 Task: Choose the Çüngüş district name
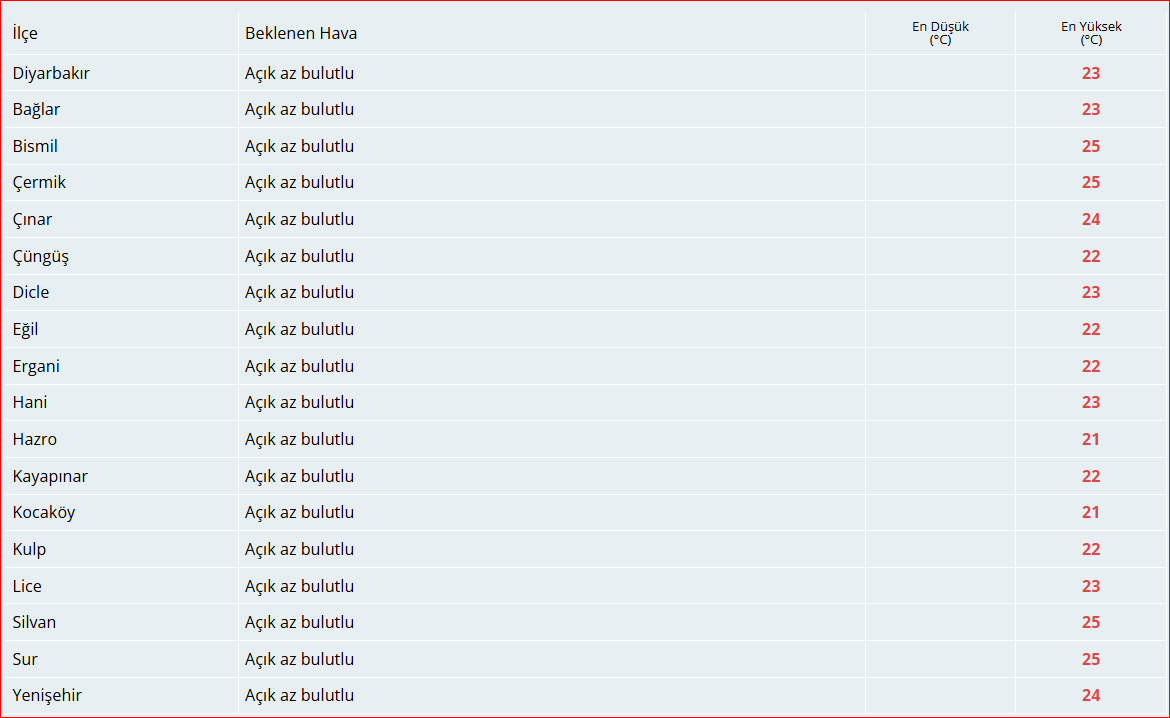pyautogui.click(x=41, y=256)
